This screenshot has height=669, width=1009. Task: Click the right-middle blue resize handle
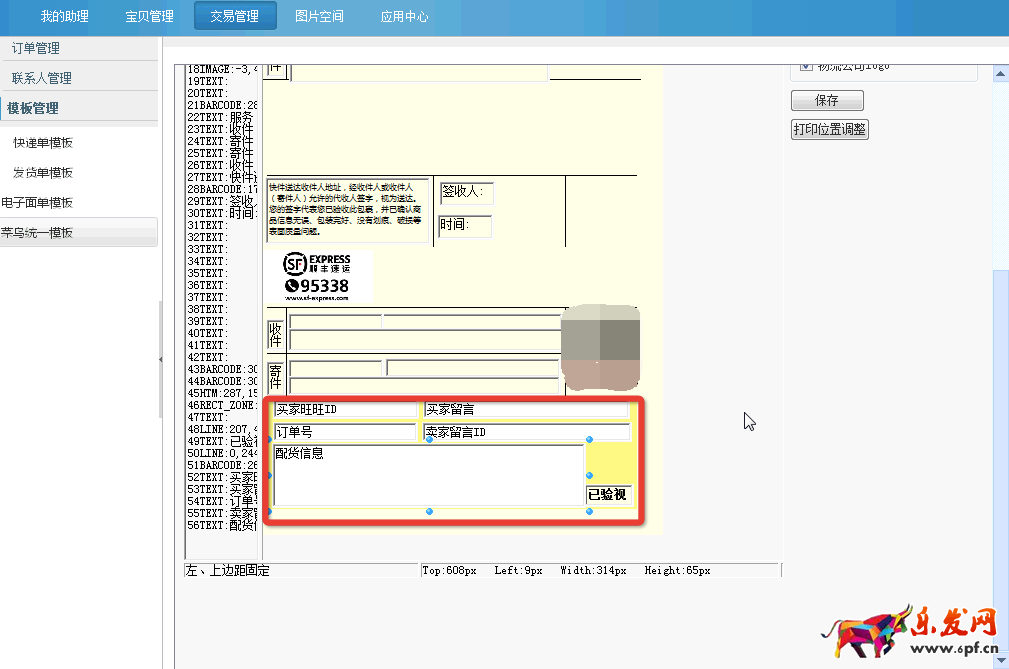pos(589,475)
